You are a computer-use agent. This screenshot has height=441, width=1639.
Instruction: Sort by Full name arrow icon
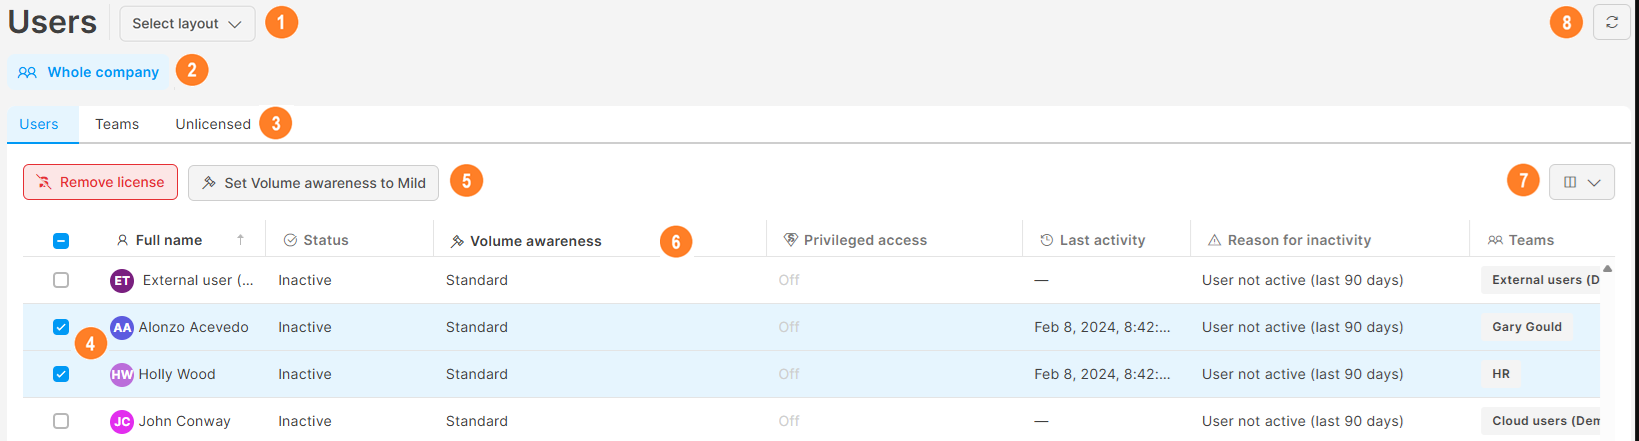pos(240,240)
